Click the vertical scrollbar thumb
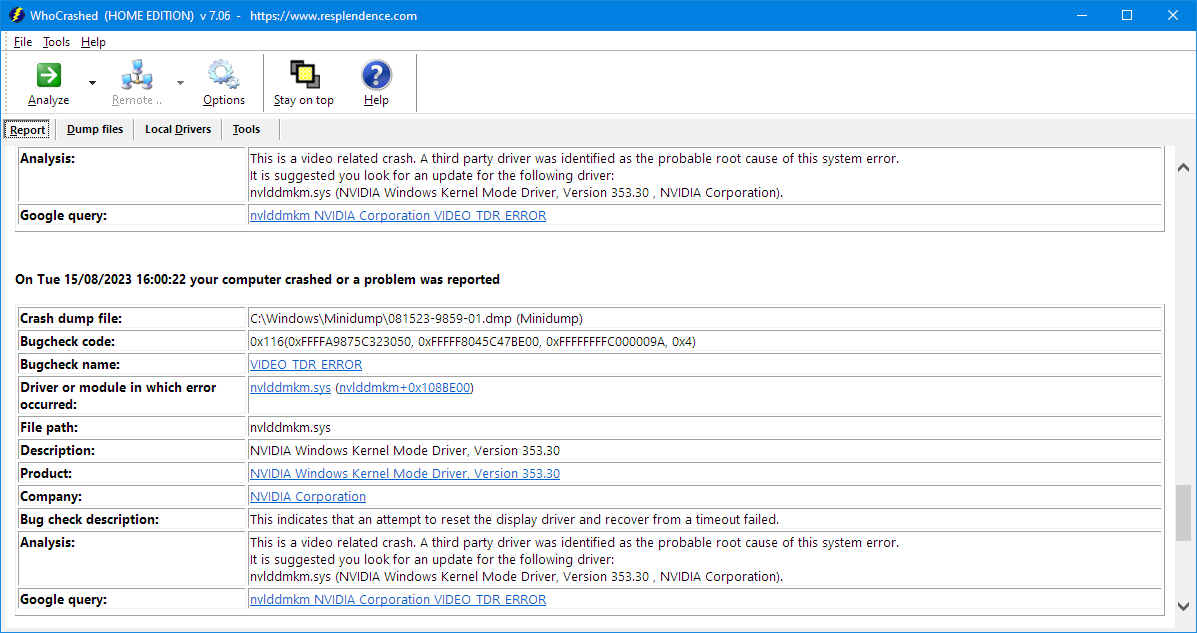This screenshot has height=633, width=1197. point(1184,512)
